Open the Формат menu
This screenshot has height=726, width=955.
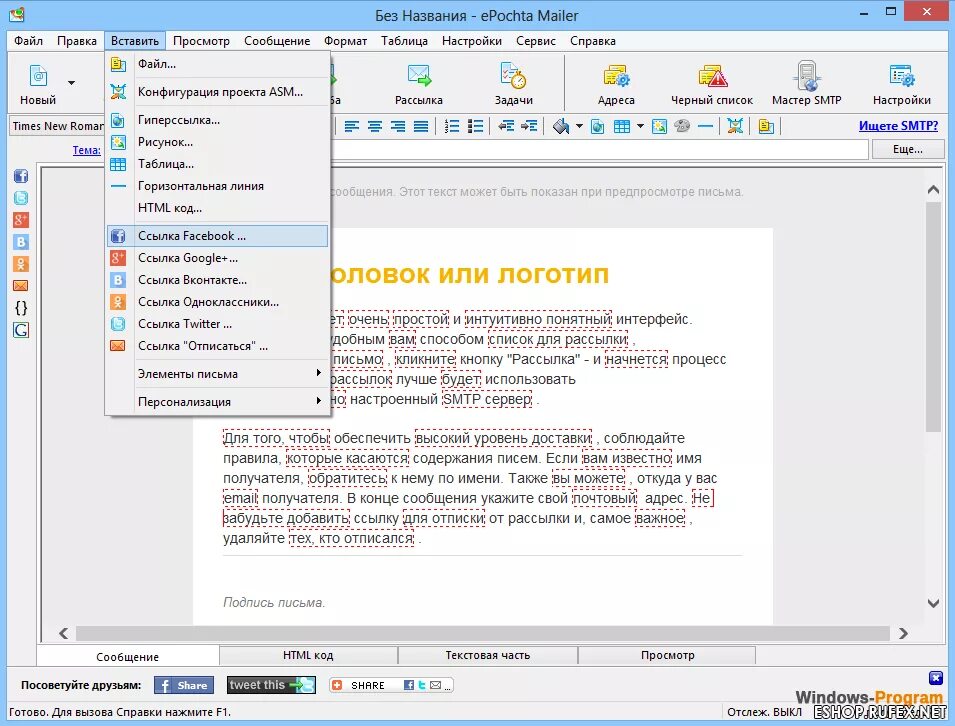(345, 41)
